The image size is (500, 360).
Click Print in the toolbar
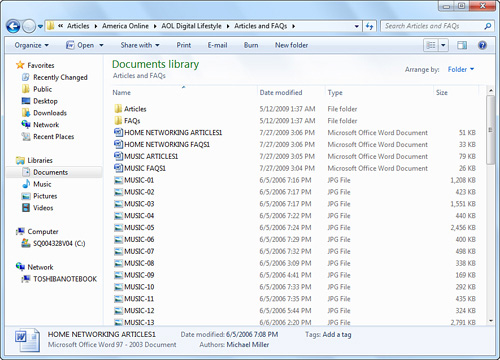[x=184, y=45]
